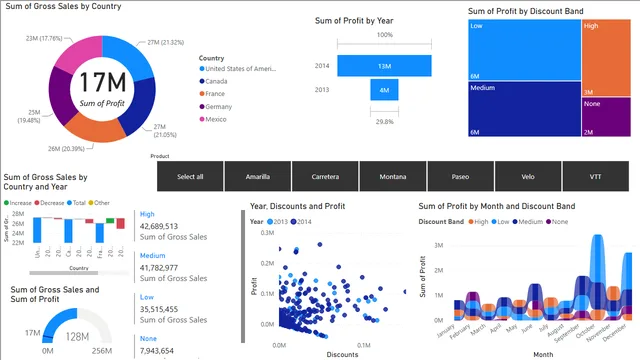Filter products by Amarilla

click(x=258, y=176)
